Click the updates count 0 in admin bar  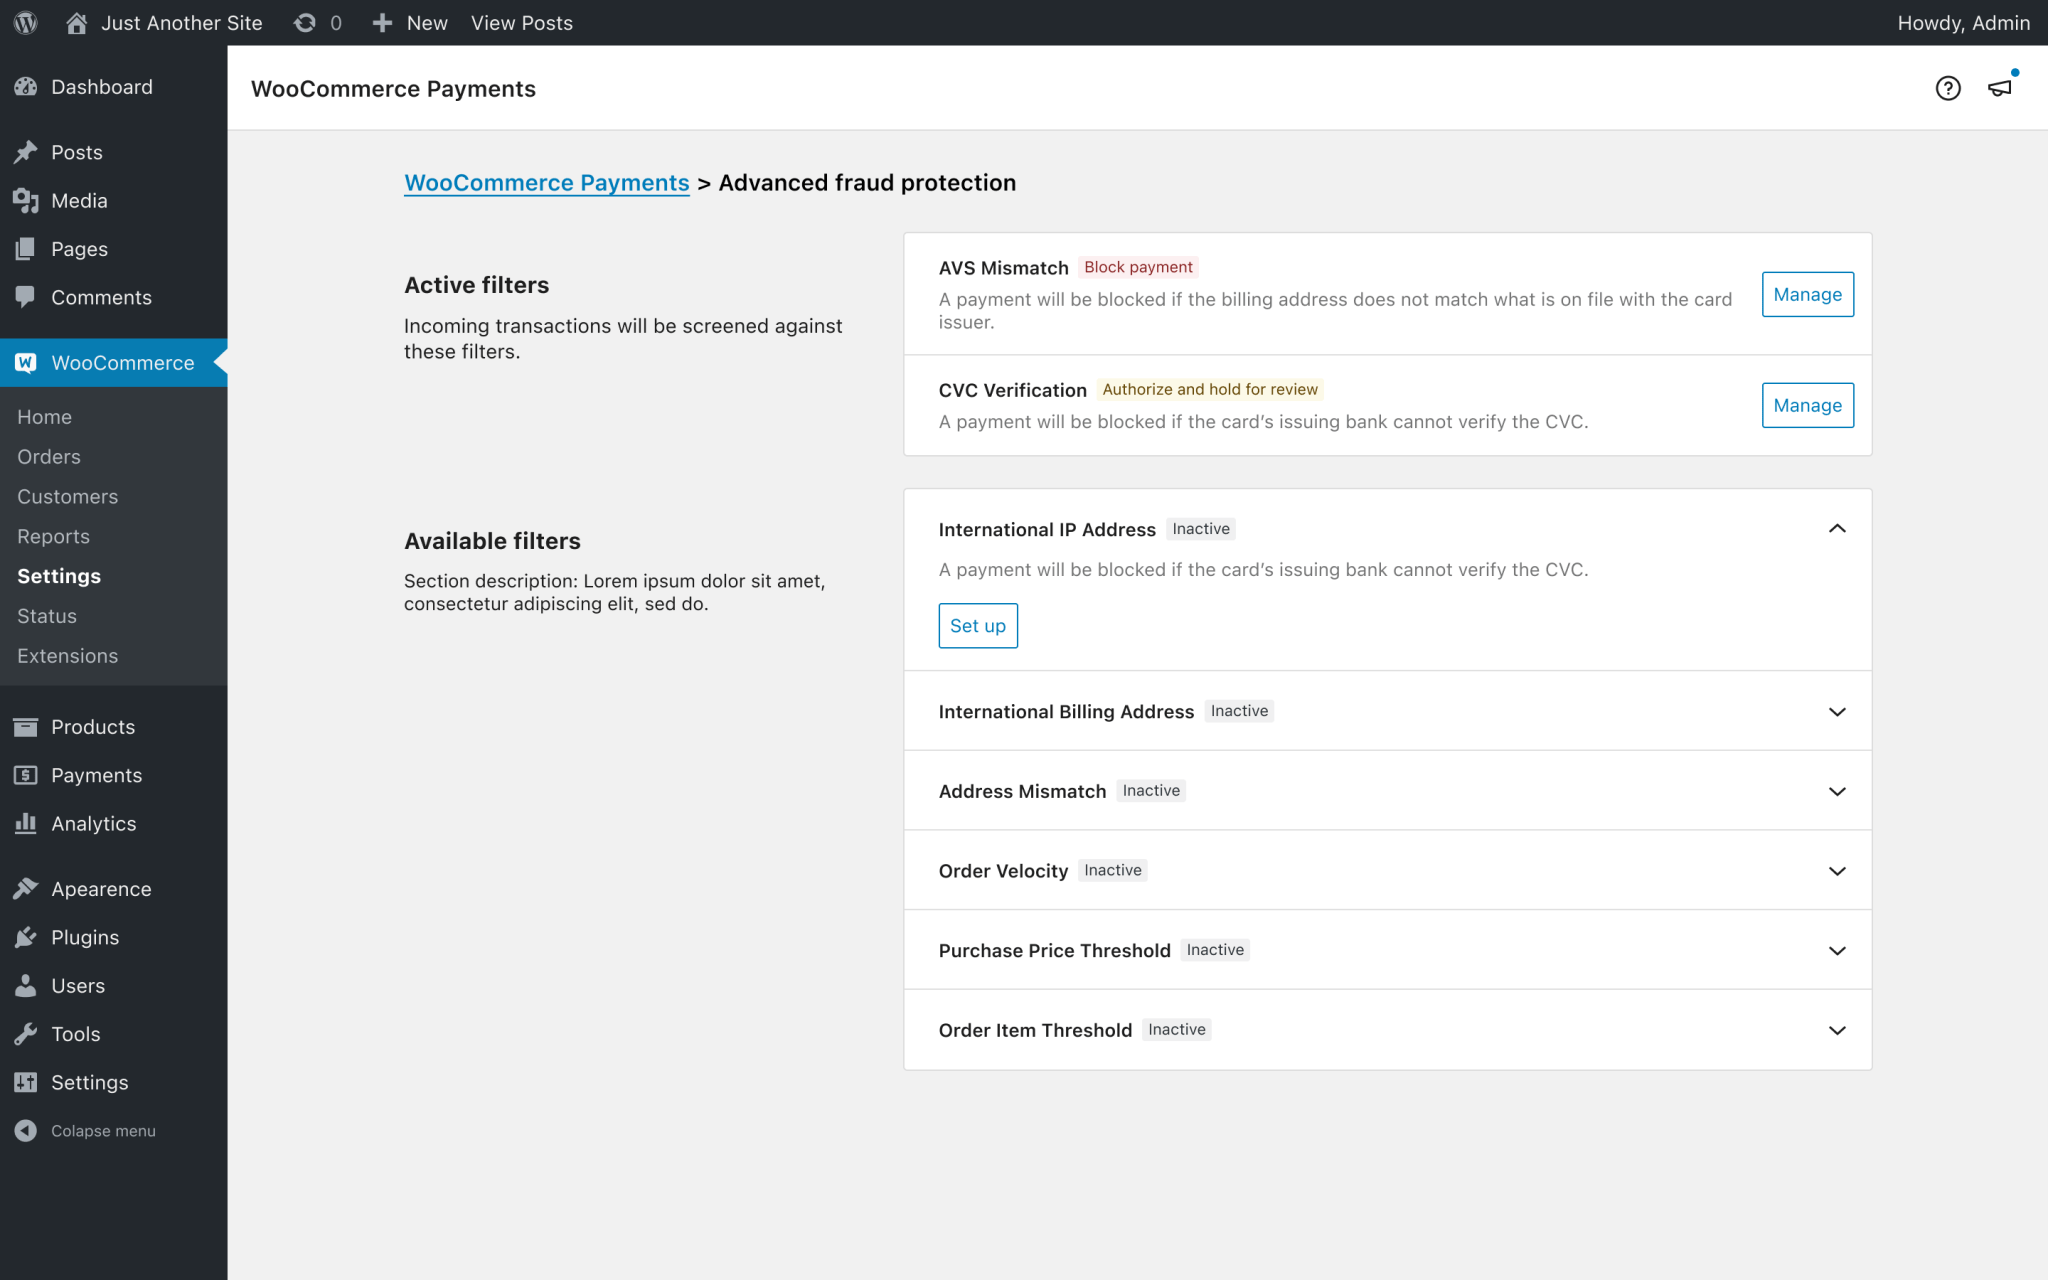pyautogui.click(x=336, y=22)
